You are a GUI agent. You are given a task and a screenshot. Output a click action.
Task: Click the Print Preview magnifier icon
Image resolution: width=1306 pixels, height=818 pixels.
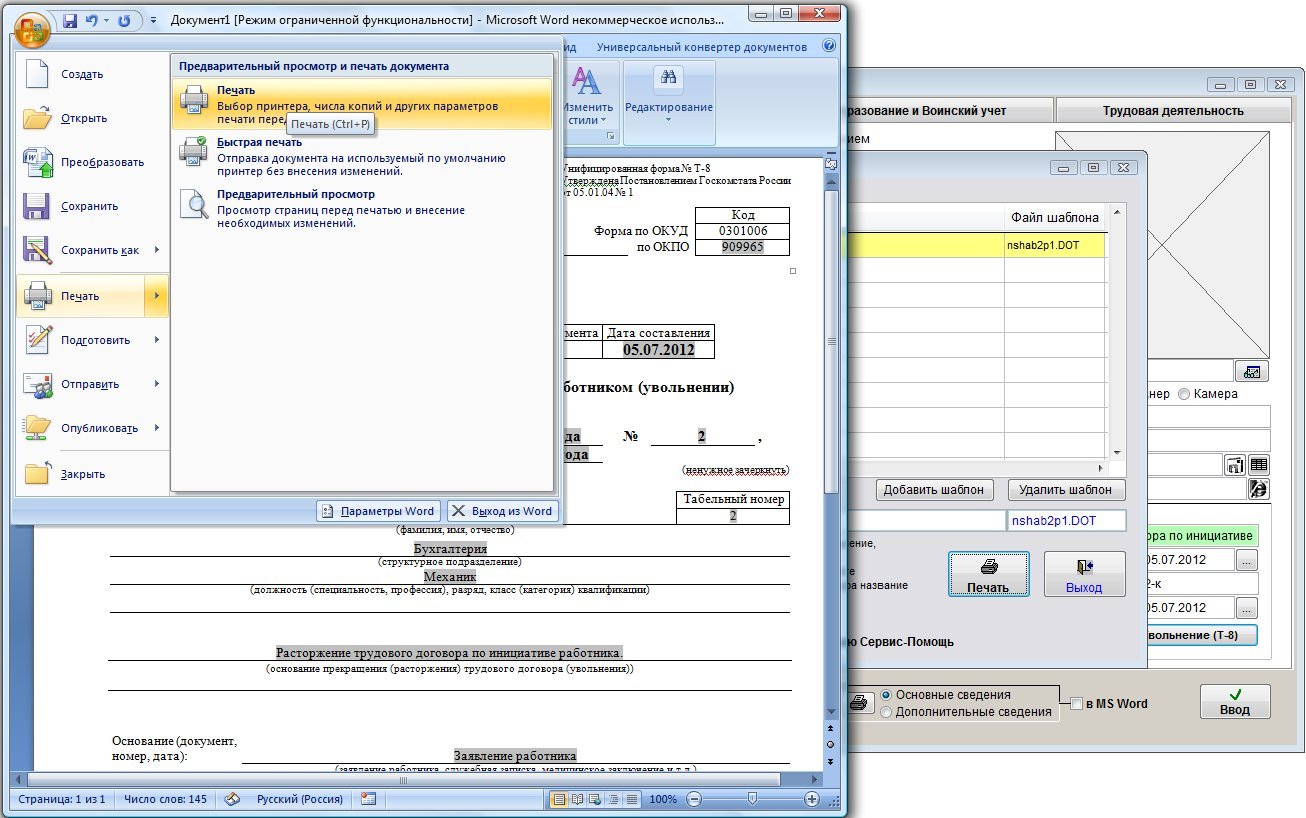click(x=192, y=203)
